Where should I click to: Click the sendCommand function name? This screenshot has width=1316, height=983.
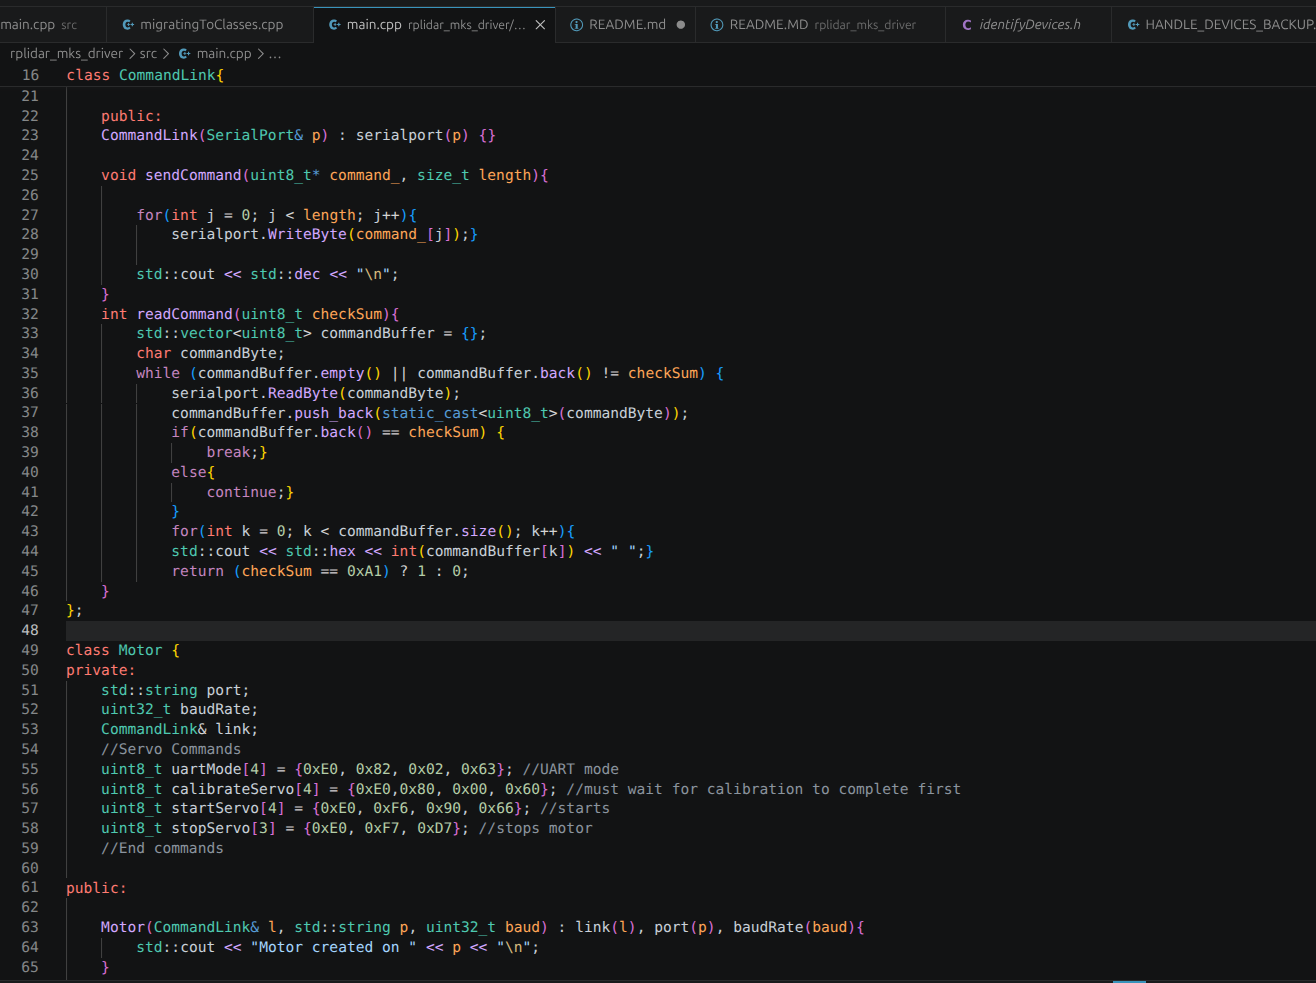[193, 175]
